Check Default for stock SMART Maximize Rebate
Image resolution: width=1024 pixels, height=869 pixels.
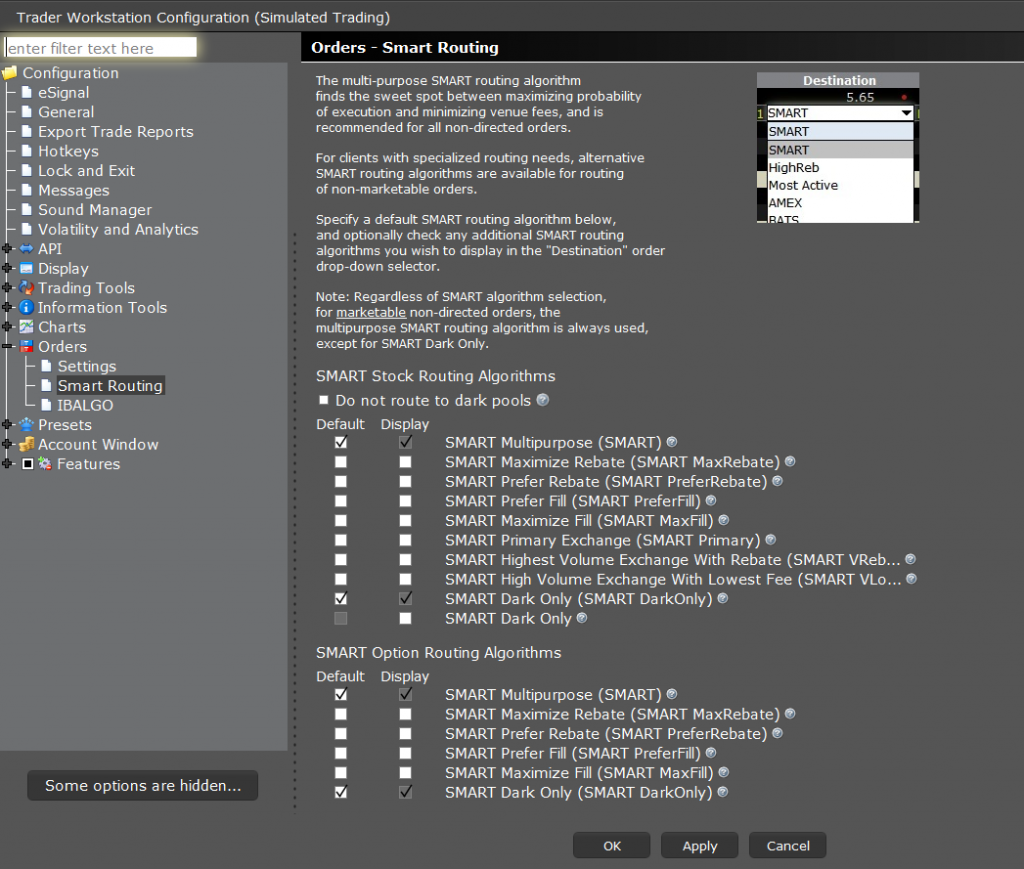point(341,462)
